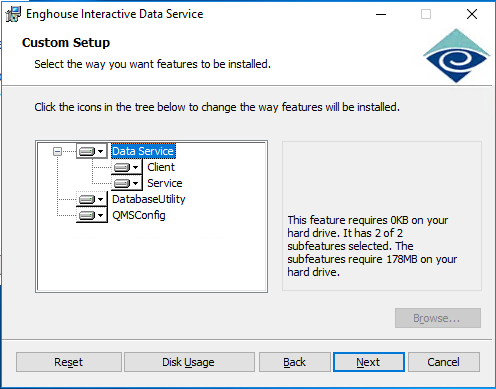Open the Client install option dropdown arrow
This screenshot has width=496, height=389.
[135, 167]
